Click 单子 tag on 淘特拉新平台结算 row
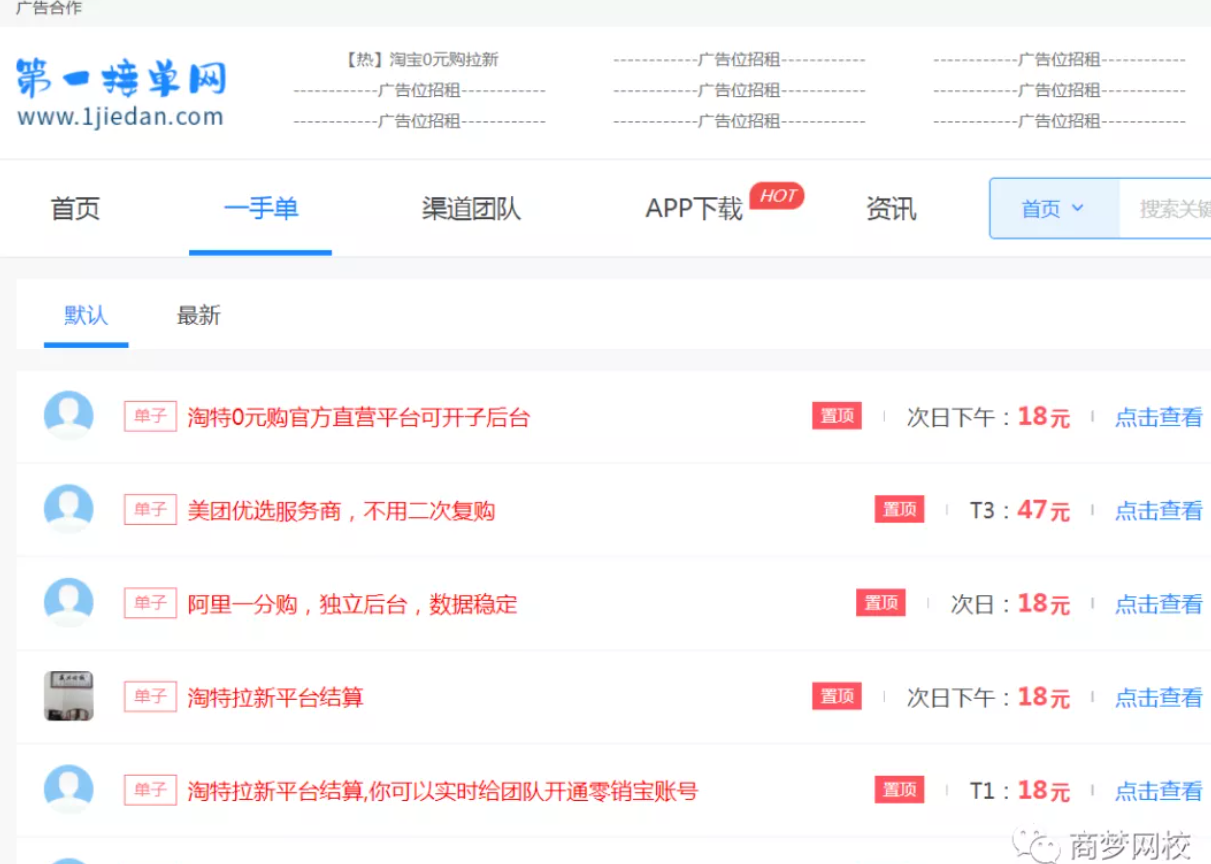This screenshot has height=864, width=1211. tap(150, 697)
